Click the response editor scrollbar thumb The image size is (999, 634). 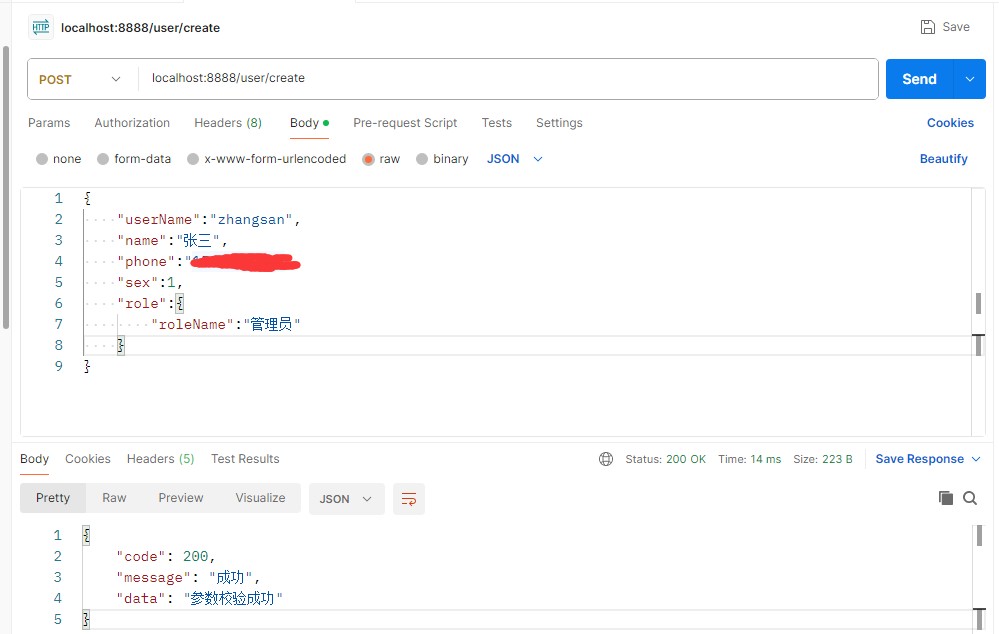(x=979, y=535)
